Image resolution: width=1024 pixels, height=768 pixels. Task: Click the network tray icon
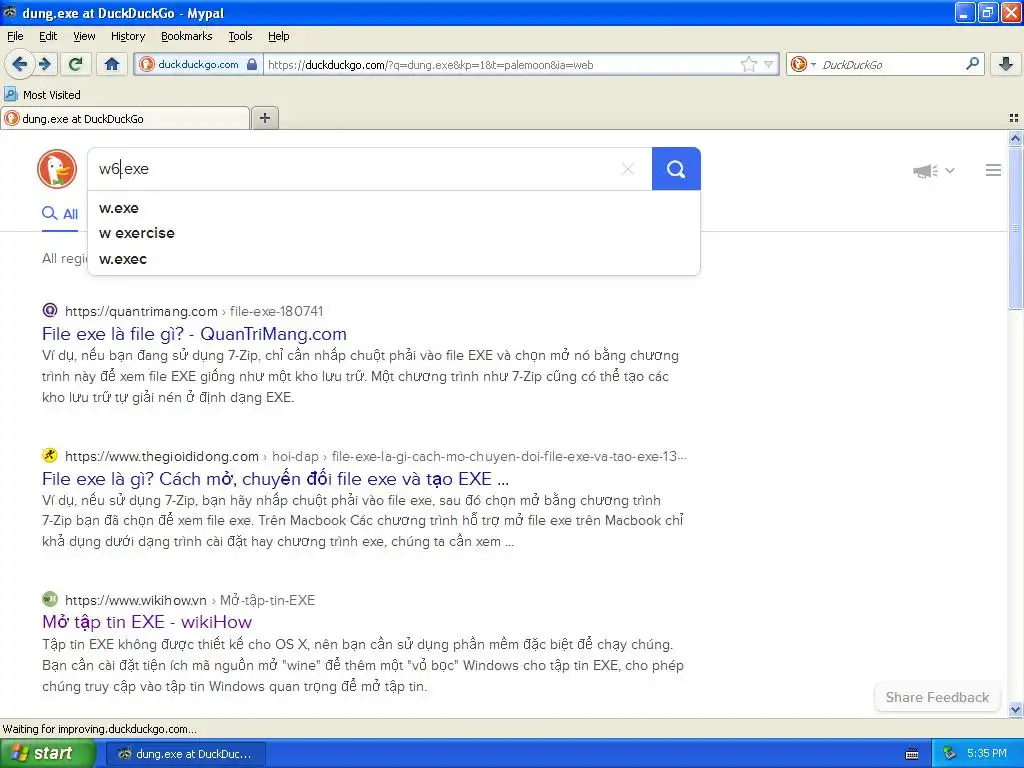[950, 754]
